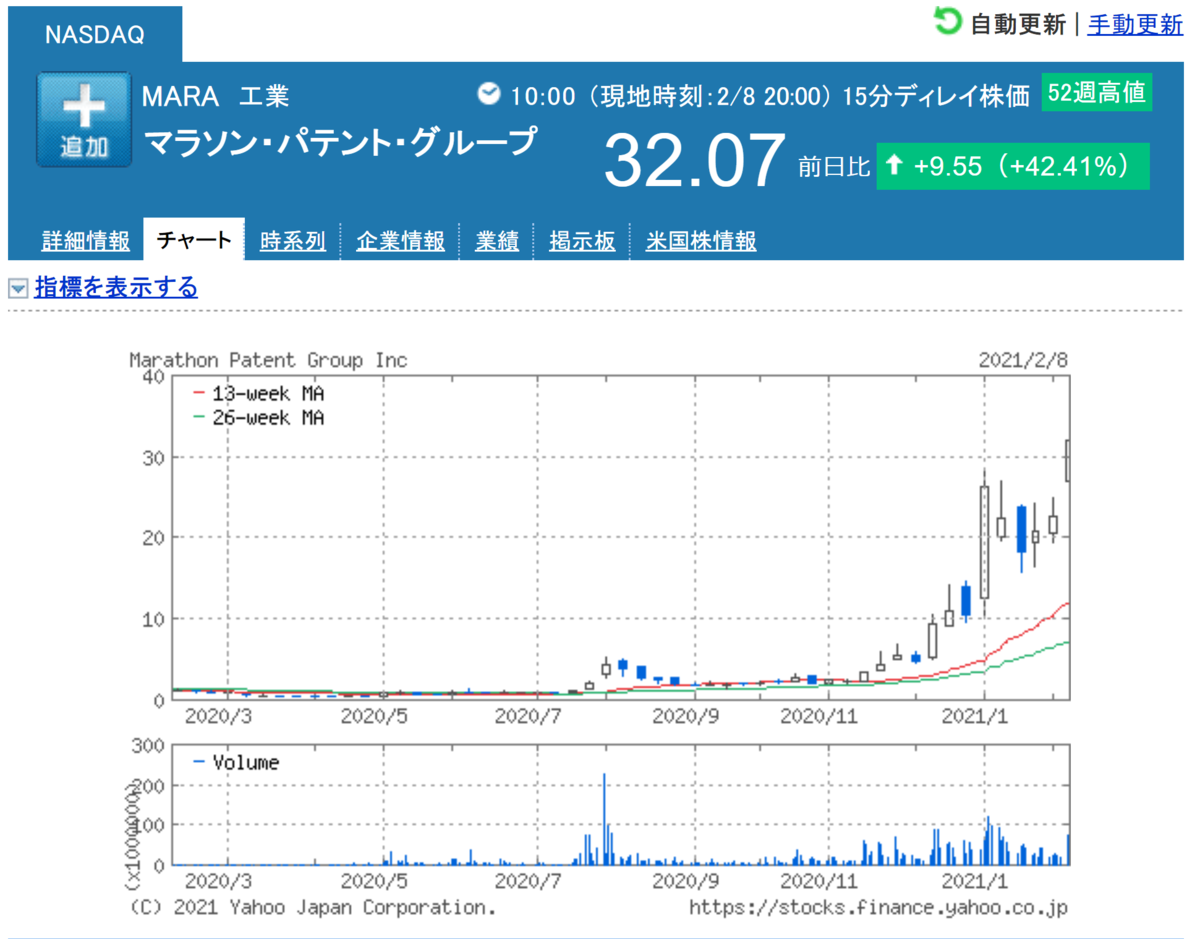Click the Yahoo Japan Corporation copyright text
Image resolution: width=1200 pixels, height=939 pixels.
tap(313, 908)
